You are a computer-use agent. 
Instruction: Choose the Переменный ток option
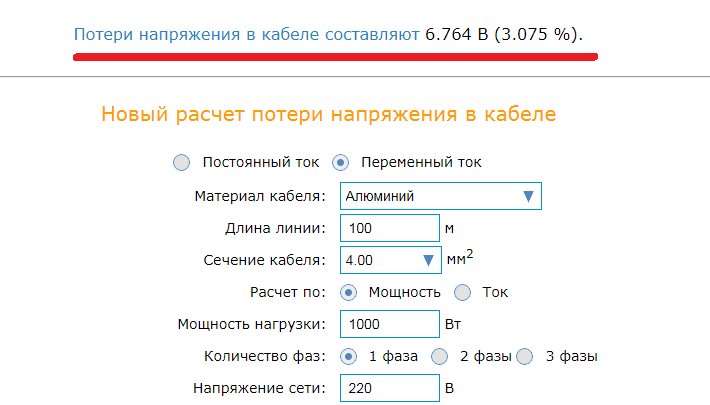(x=340, y=162)
